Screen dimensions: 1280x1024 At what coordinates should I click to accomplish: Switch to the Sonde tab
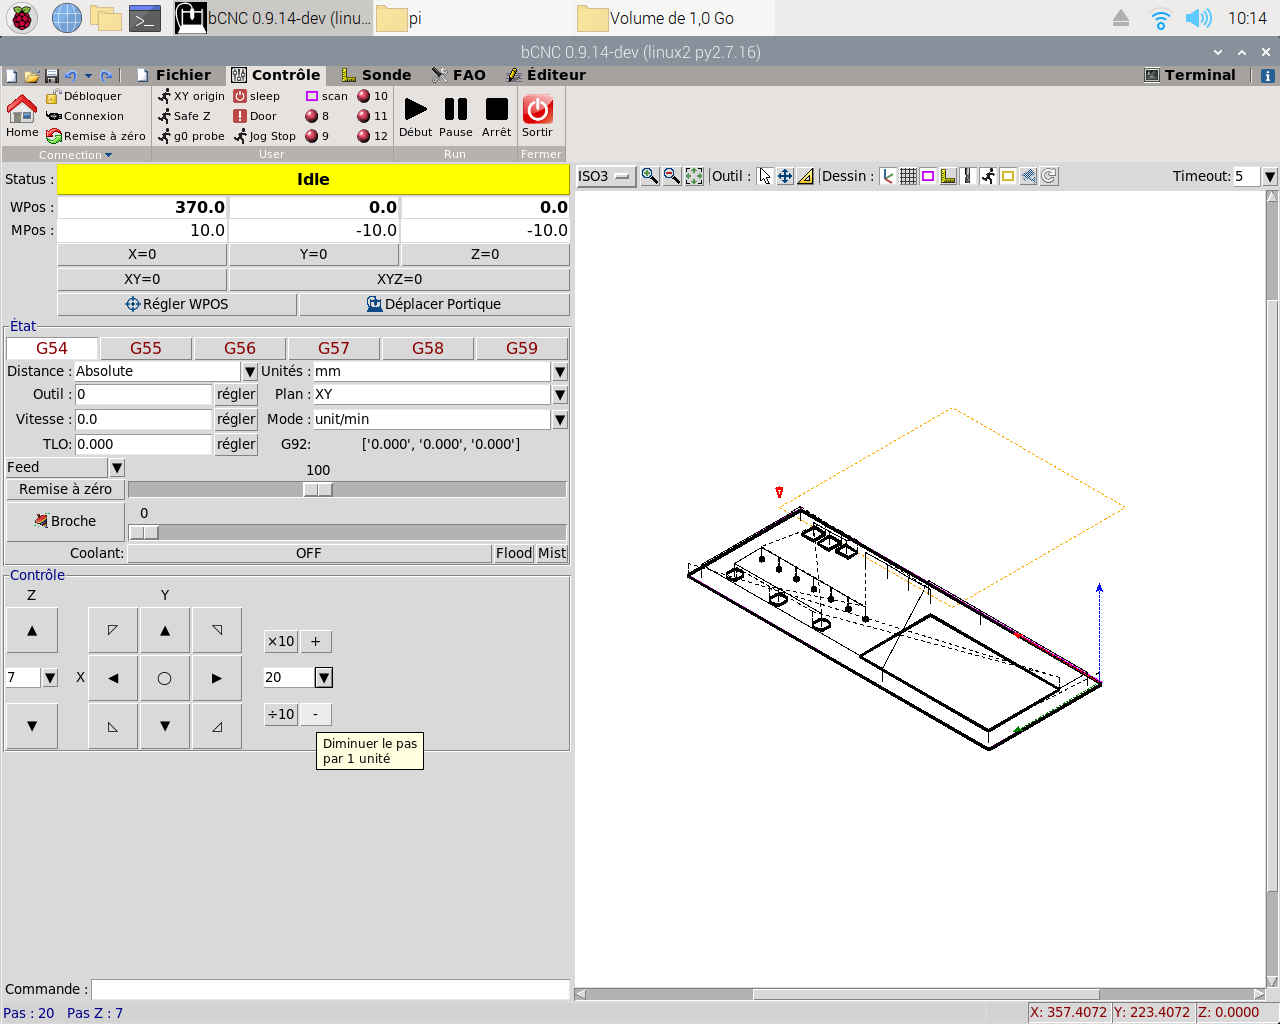point(376,75)
